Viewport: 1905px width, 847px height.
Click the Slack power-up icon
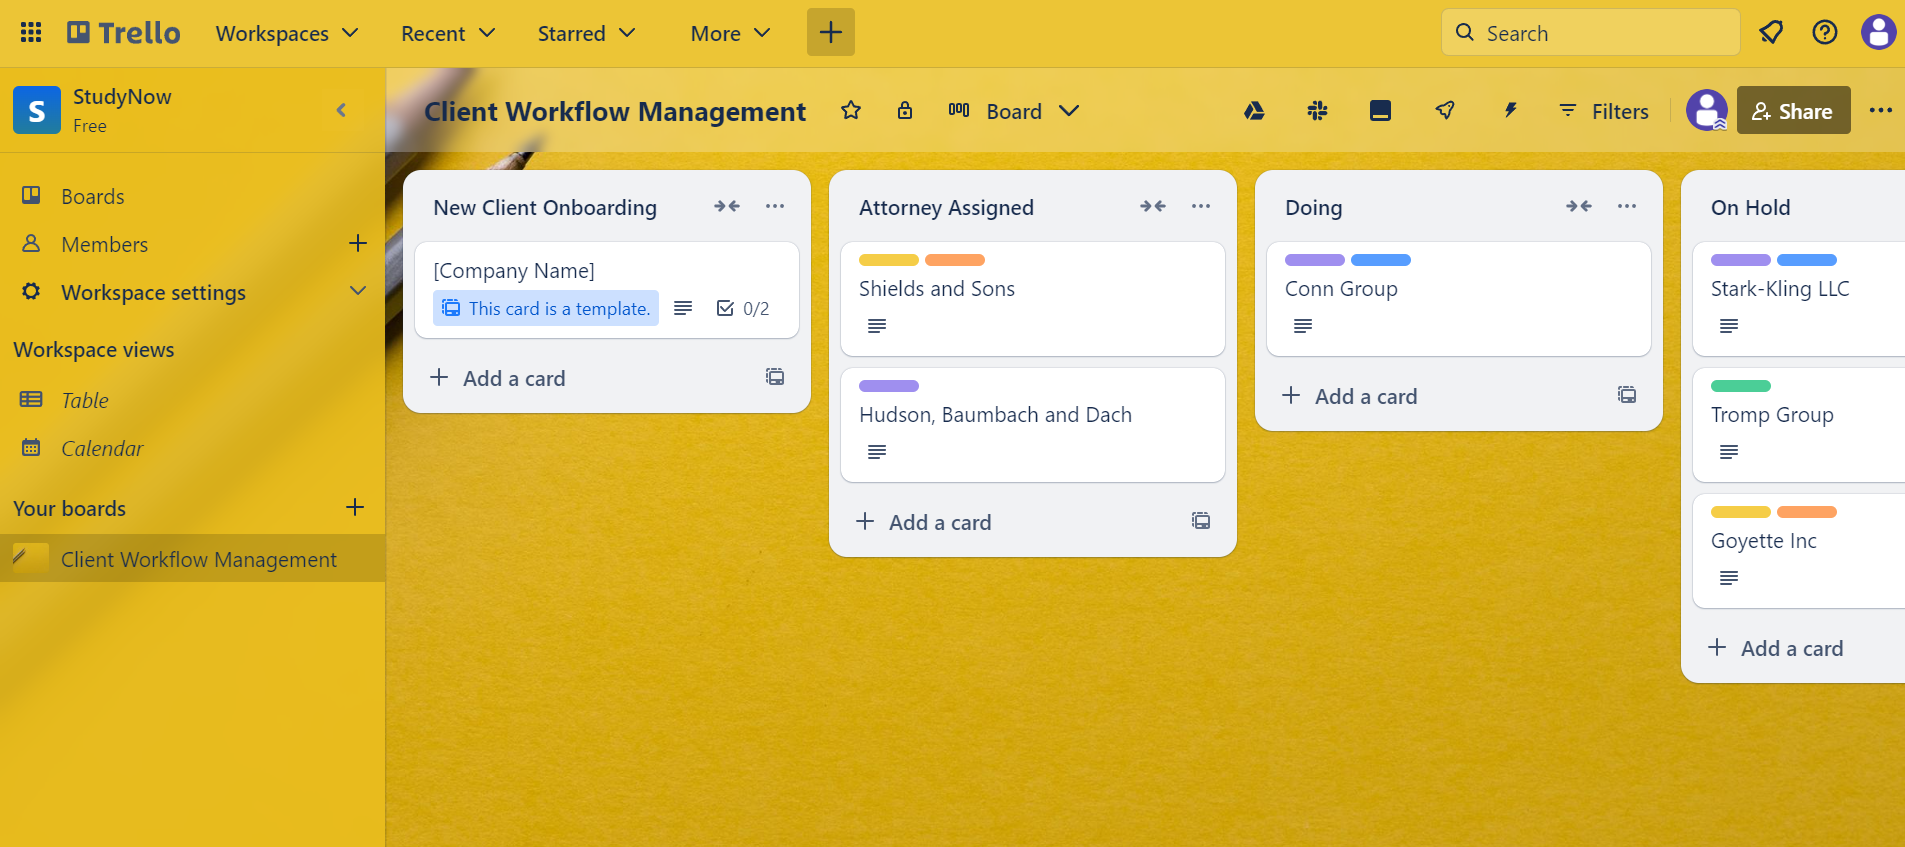pos(1317,111)
